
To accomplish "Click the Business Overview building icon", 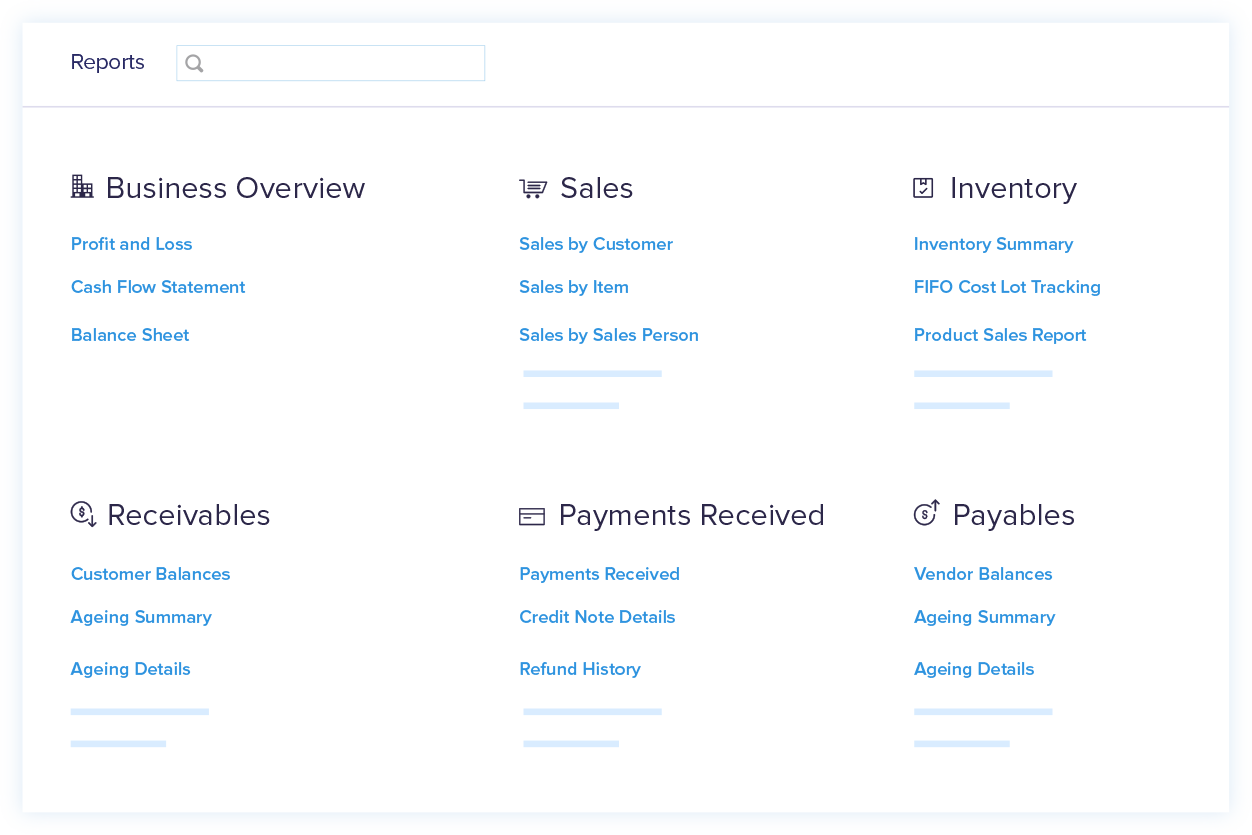I will tap(81, 186).
